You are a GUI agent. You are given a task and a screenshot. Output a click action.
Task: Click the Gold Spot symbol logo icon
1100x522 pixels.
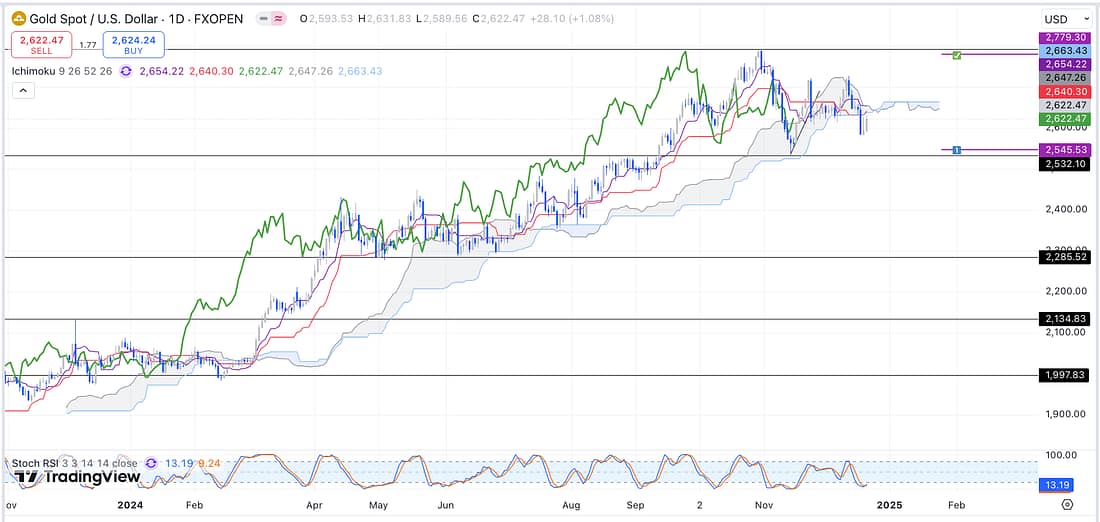click(18, 19)
